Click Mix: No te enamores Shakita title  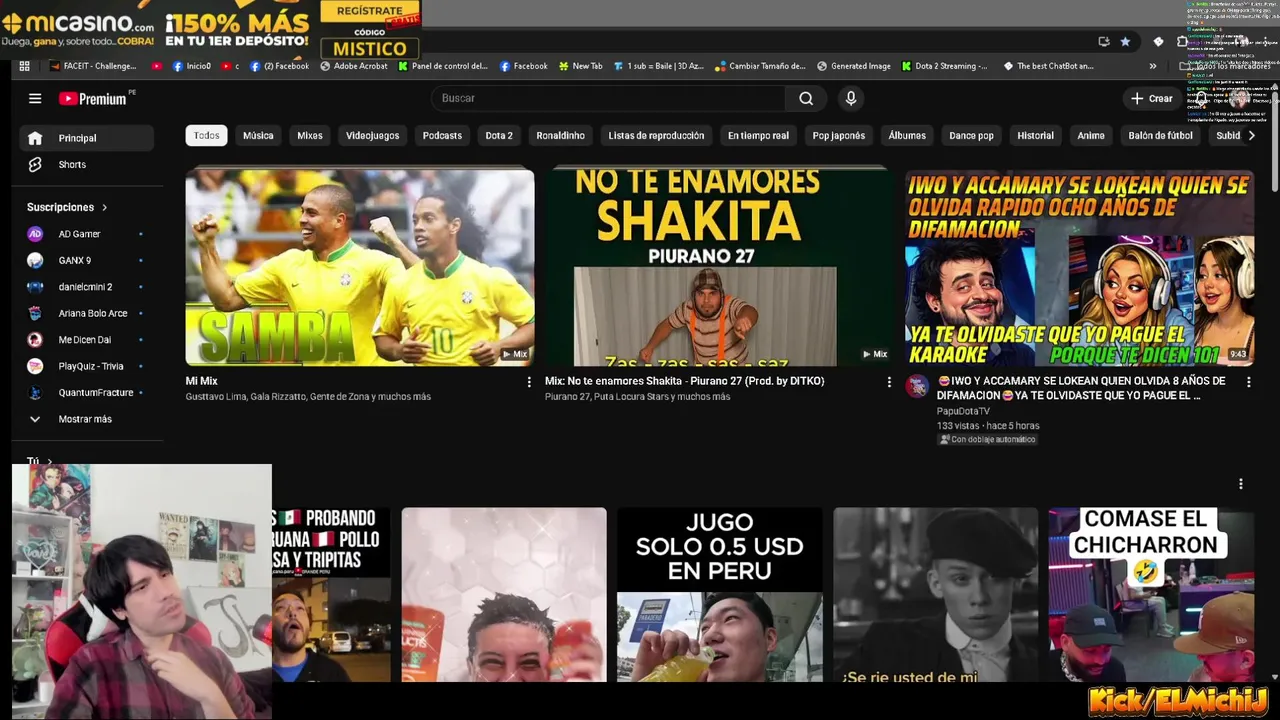pyautogui.click(x=684, y=381)
